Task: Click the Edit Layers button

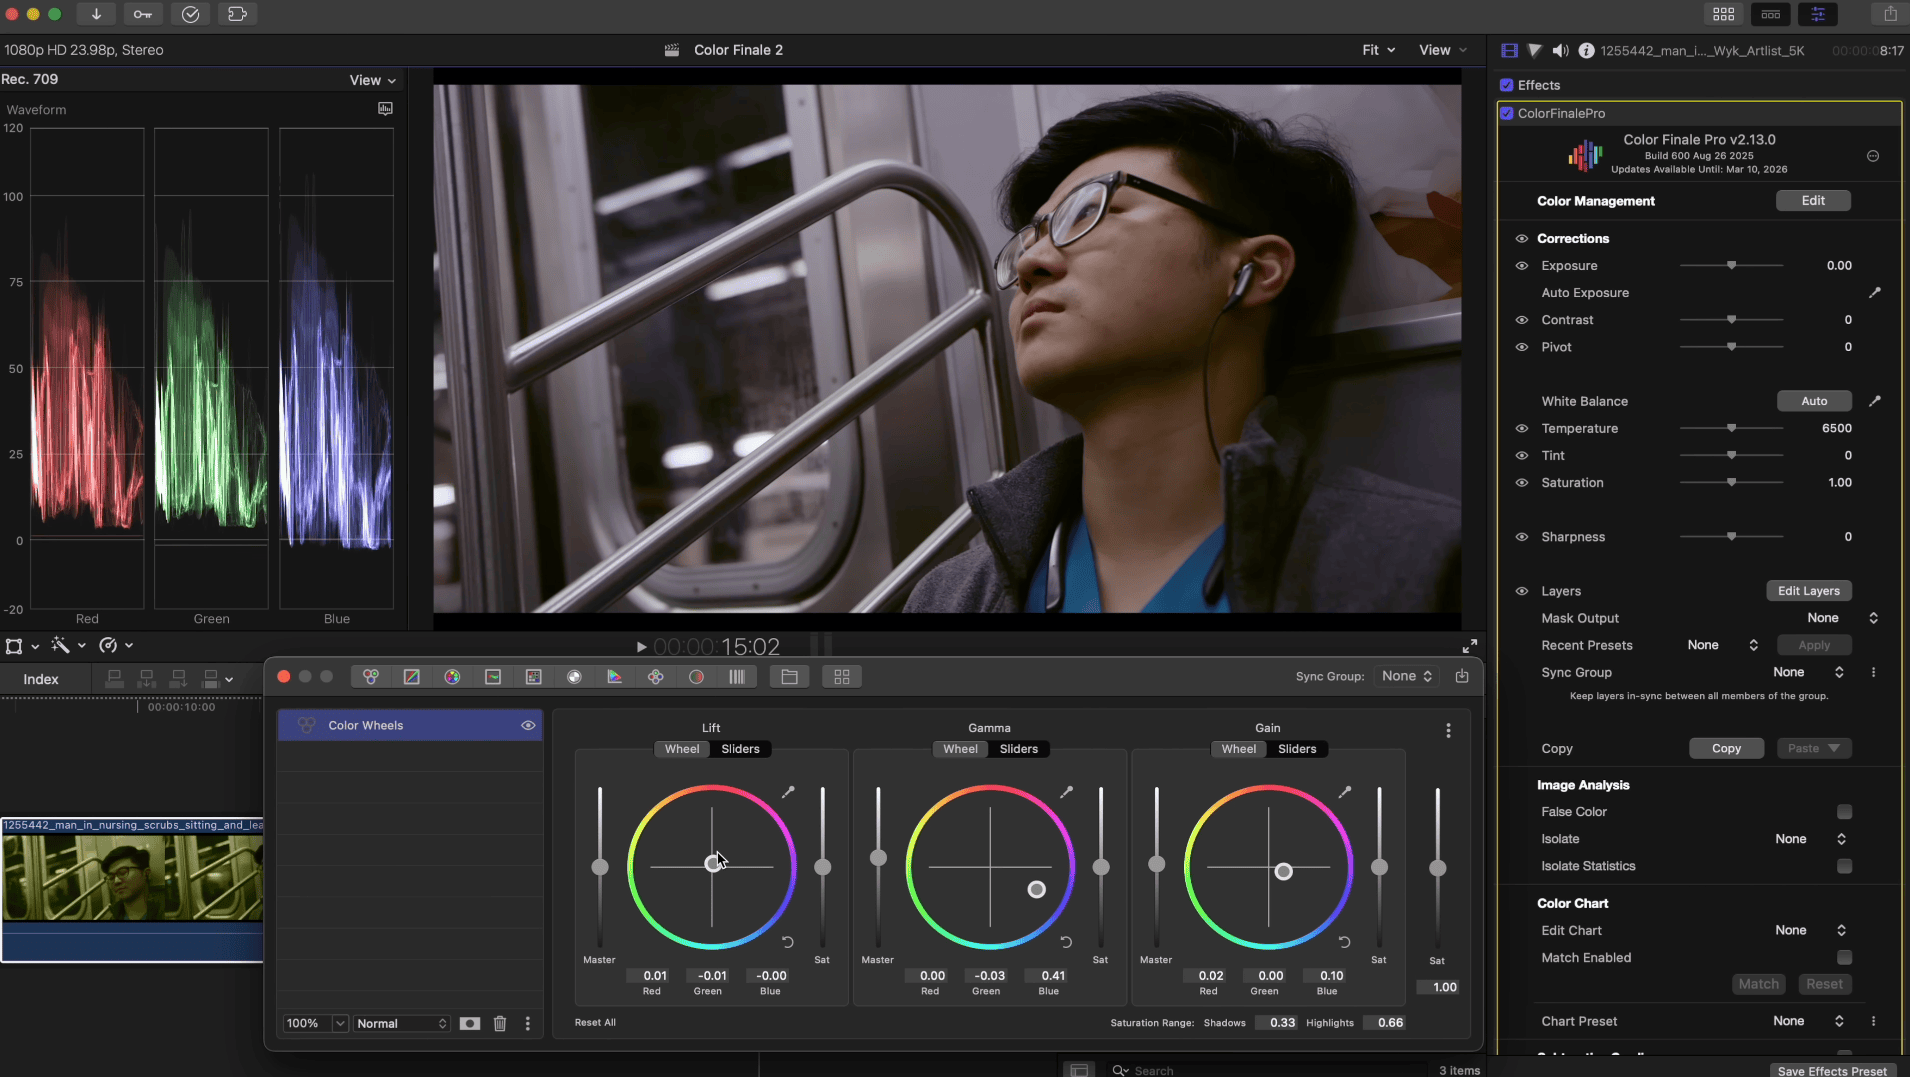Action: [1808, 591]
